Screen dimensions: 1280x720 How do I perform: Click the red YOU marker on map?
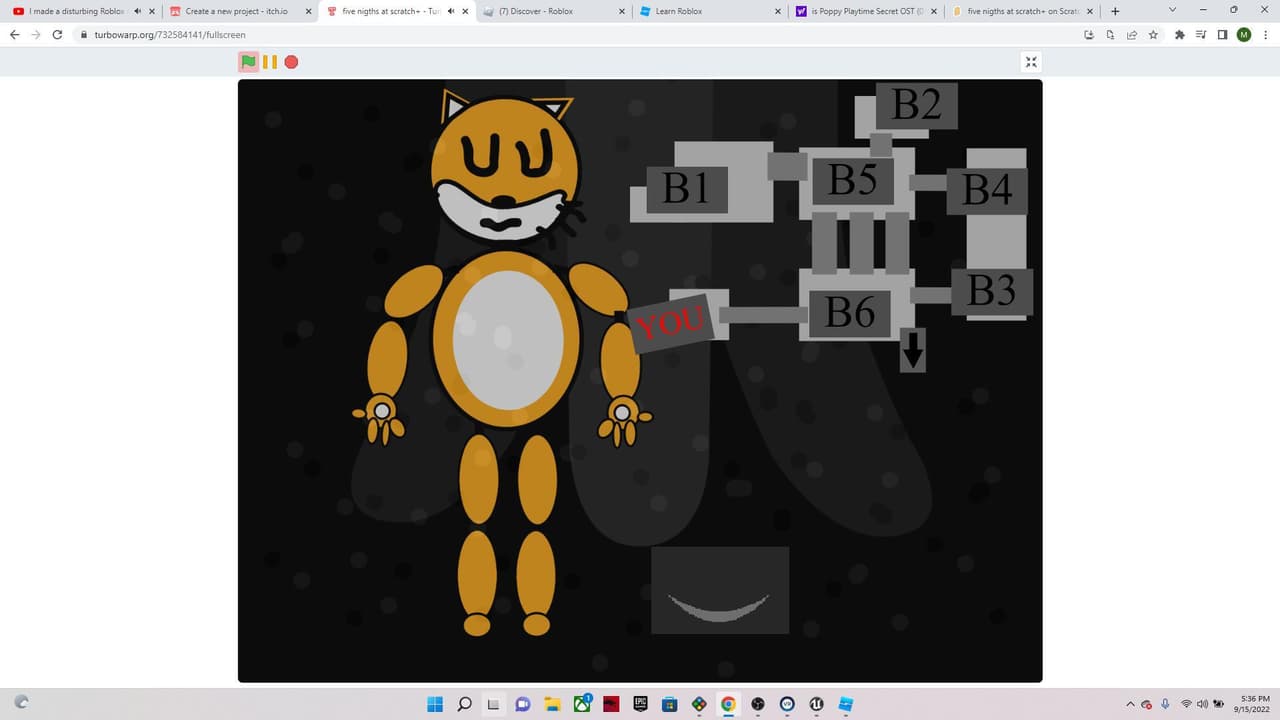pos(672,323)
